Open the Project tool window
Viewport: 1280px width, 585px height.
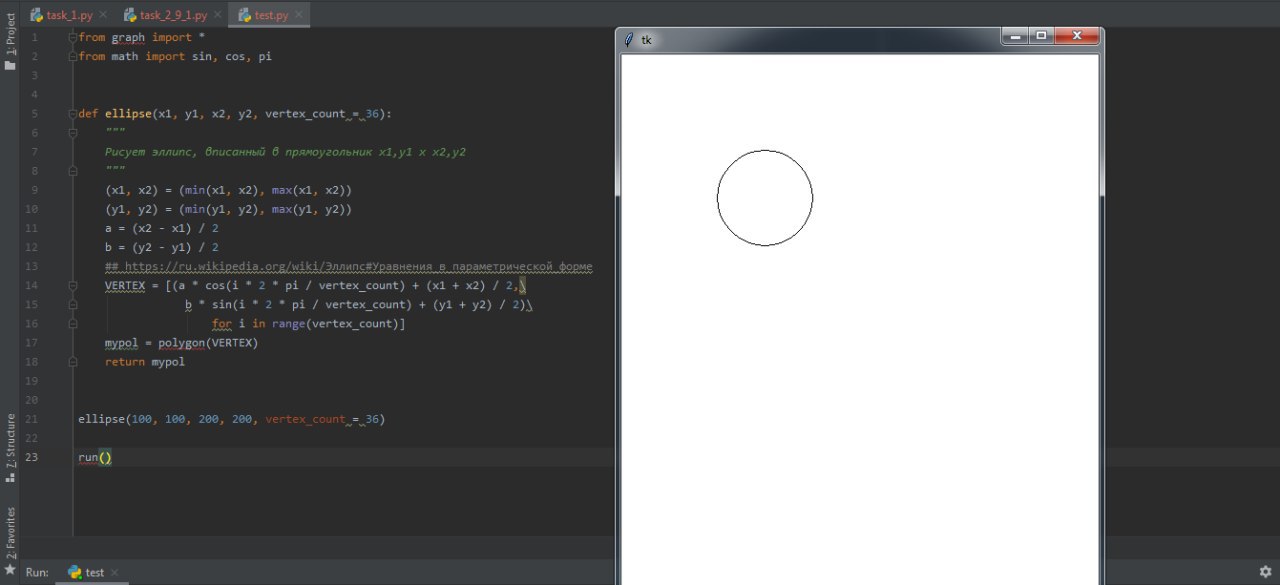pyautogui.click(x=10, y=41)
